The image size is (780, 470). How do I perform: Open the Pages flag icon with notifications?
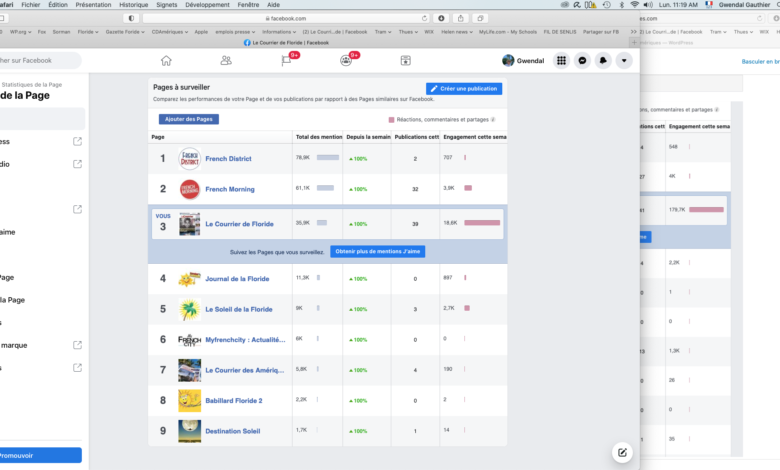tap(286, 61)
